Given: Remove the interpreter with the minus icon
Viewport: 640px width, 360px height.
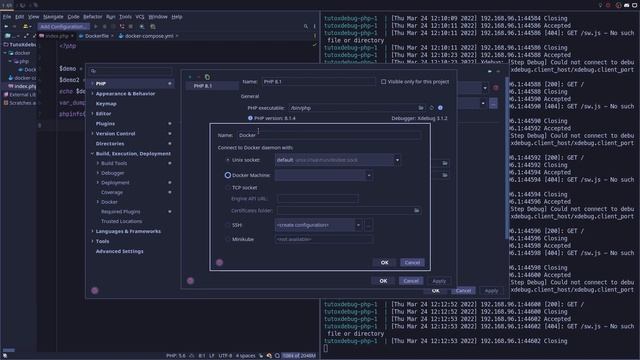Looking at the screenshot, I should click(198, 77).
